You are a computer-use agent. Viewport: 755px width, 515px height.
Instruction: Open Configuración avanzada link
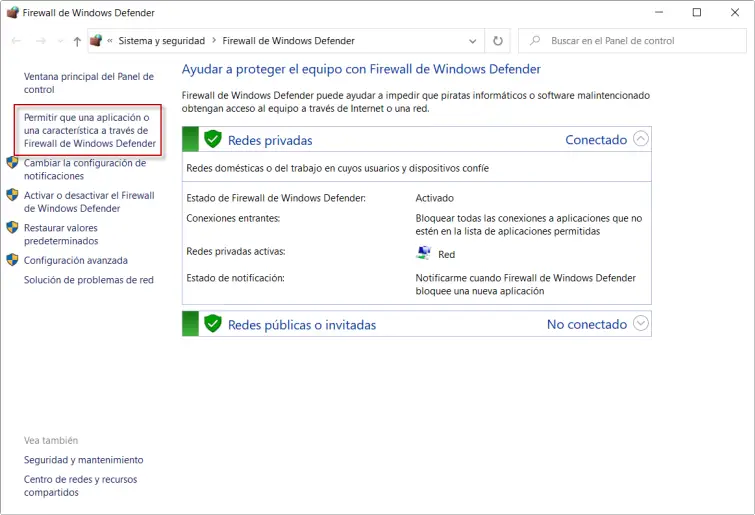click(x=75, y=261)
